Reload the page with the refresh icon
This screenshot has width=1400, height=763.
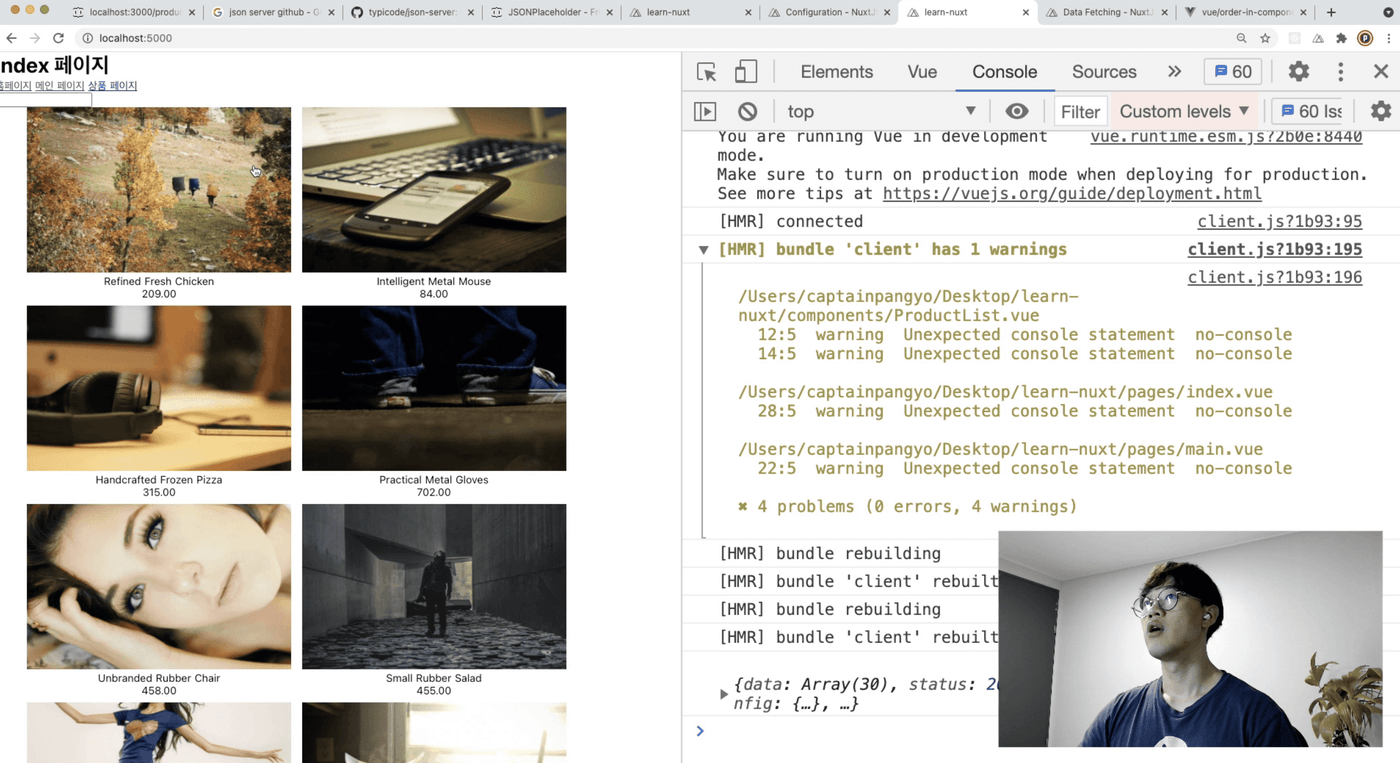click(x=58, y=38)
